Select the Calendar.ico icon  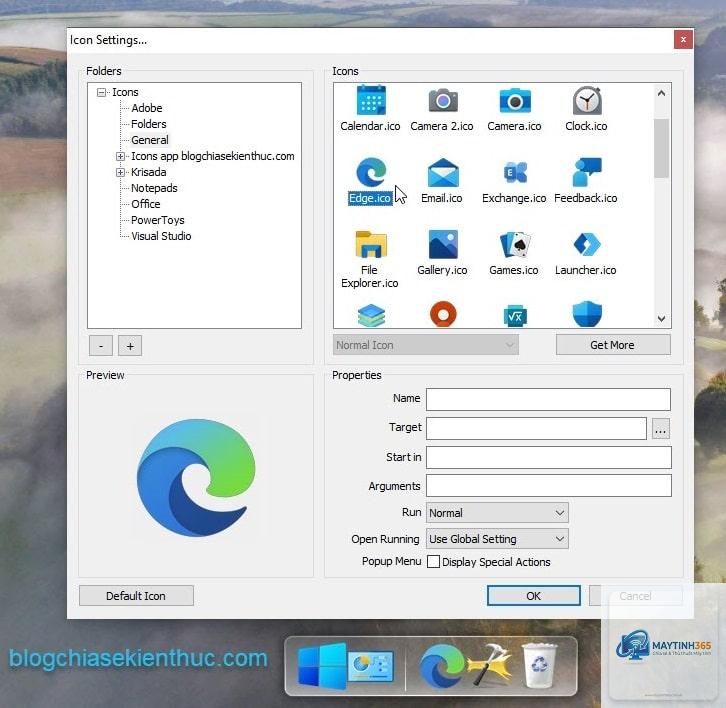[371, 100]
